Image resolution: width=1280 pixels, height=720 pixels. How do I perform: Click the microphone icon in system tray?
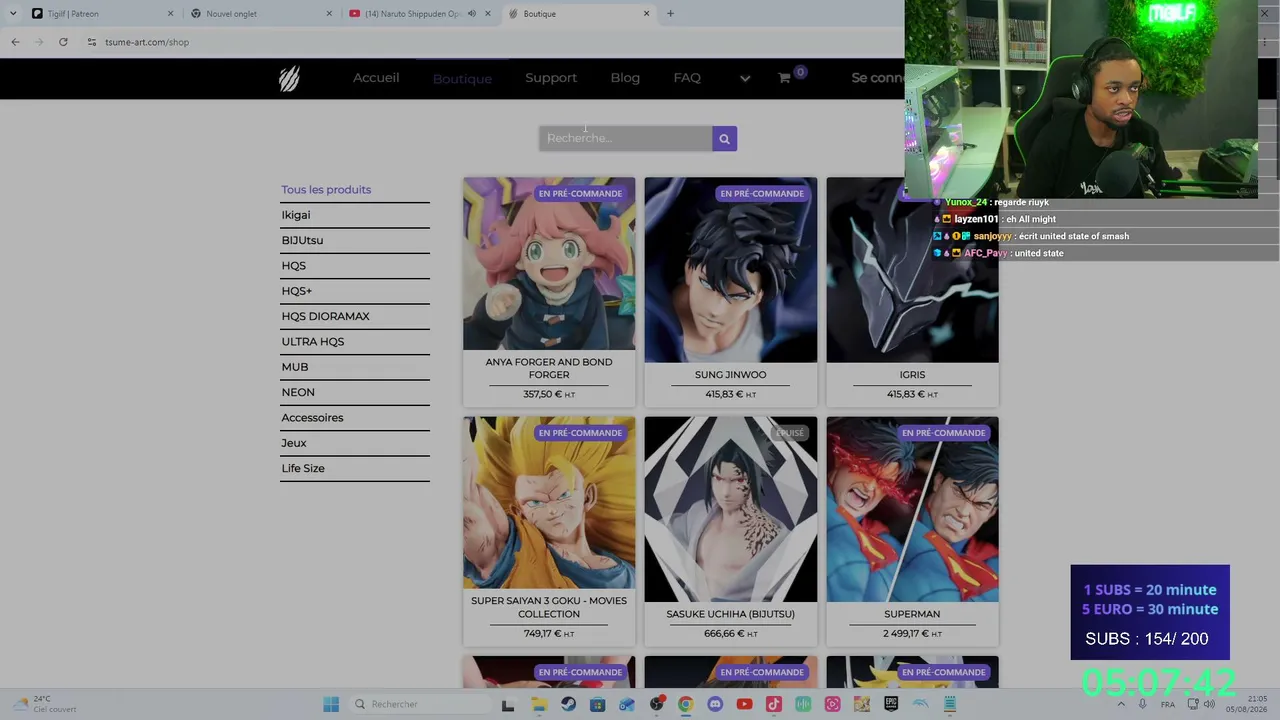coord(1142,704)
